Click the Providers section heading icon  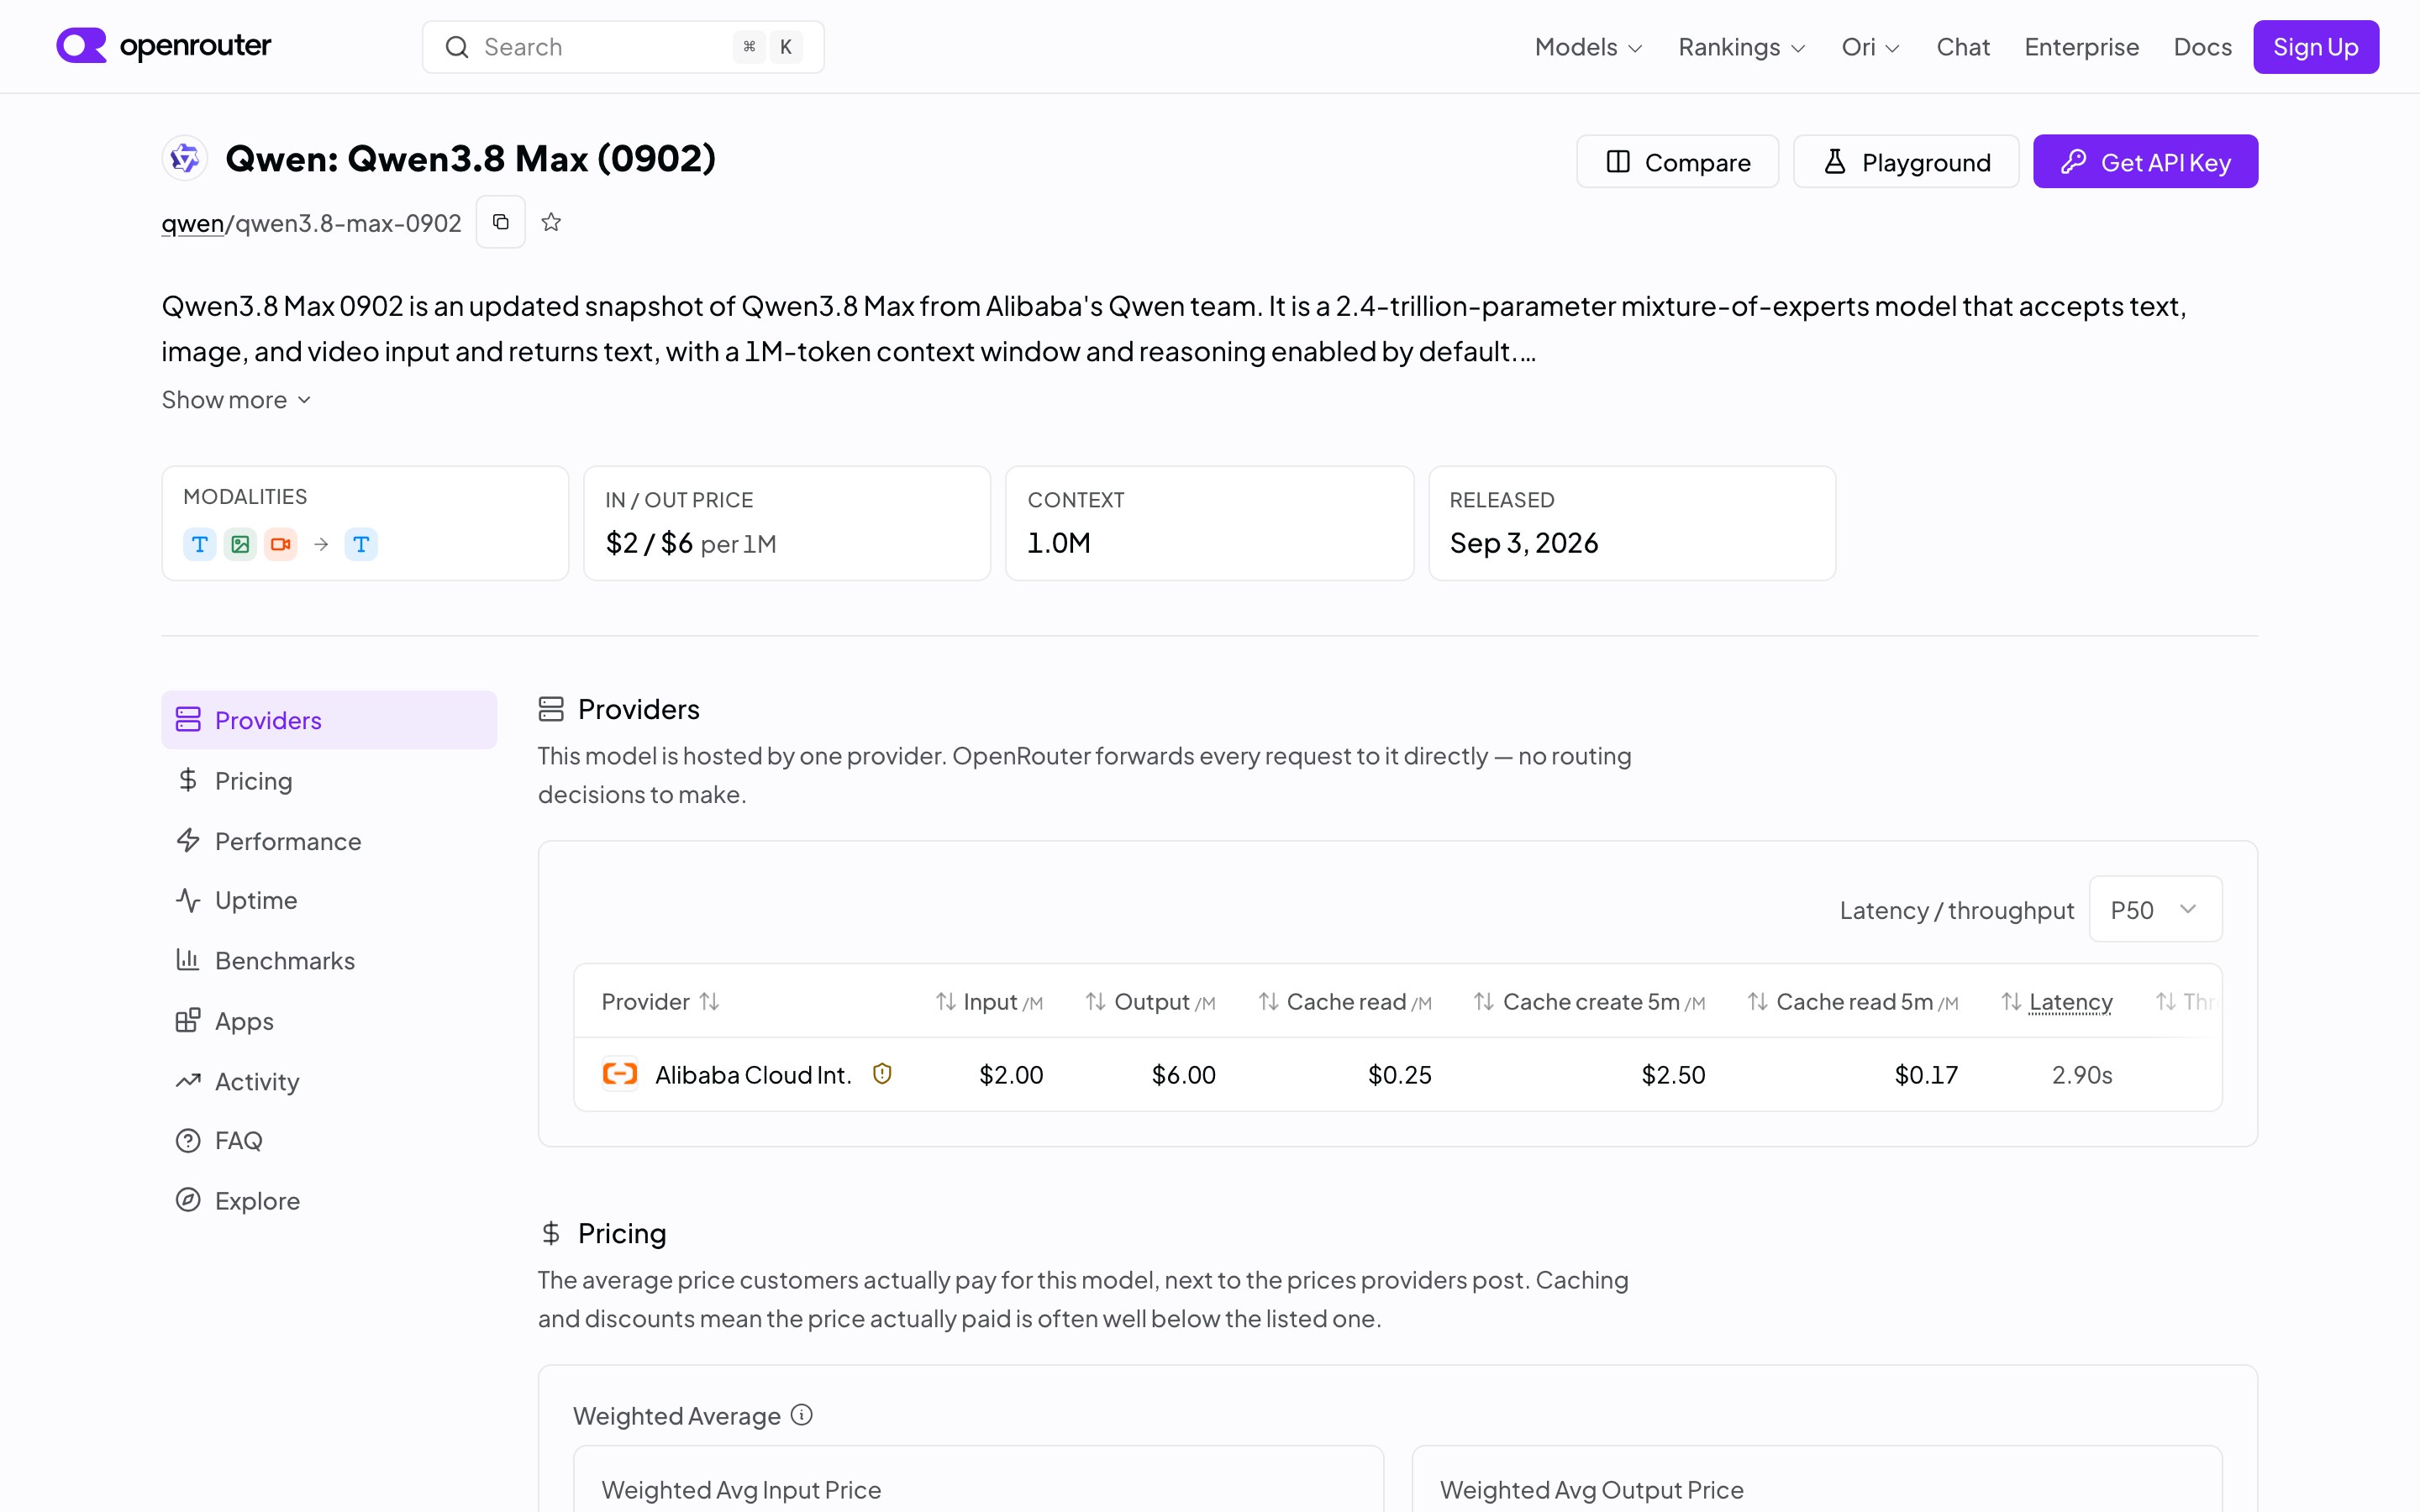coord(551,709)
